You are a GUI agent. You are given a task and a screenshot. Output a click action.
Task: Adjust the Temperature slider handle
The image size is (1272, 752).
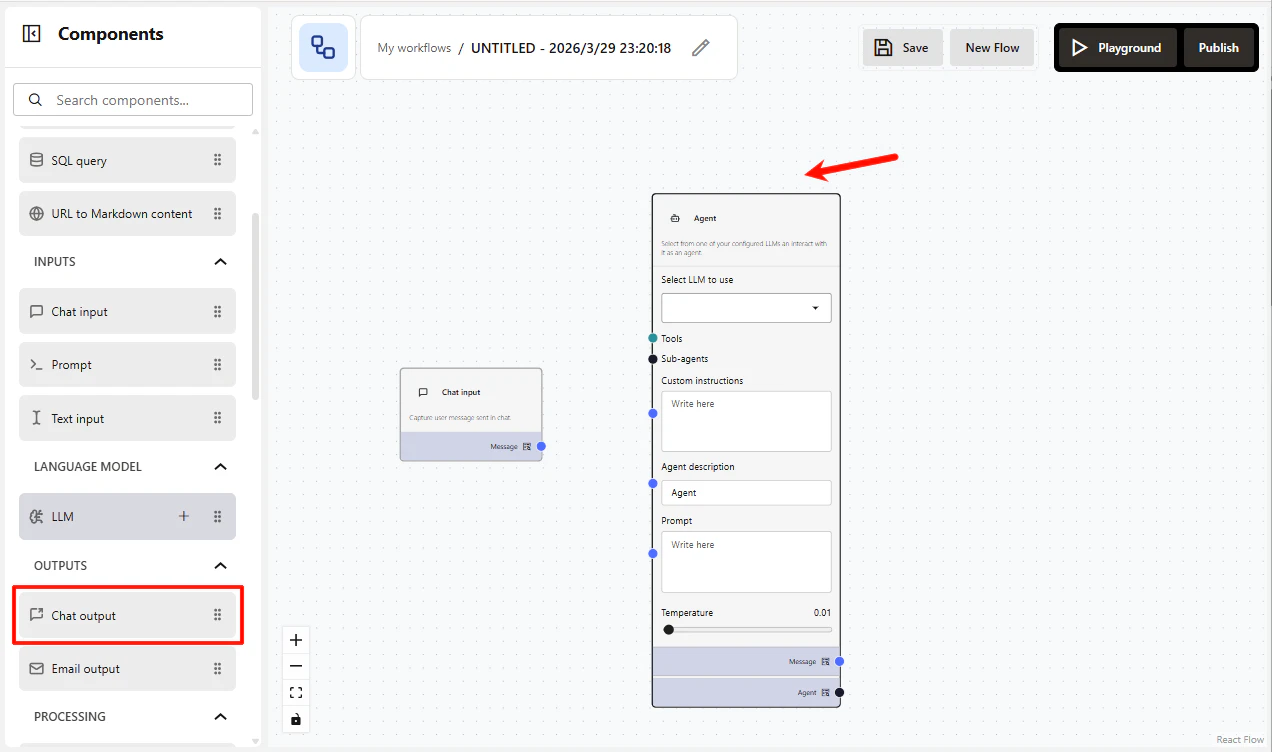[668, 630]
